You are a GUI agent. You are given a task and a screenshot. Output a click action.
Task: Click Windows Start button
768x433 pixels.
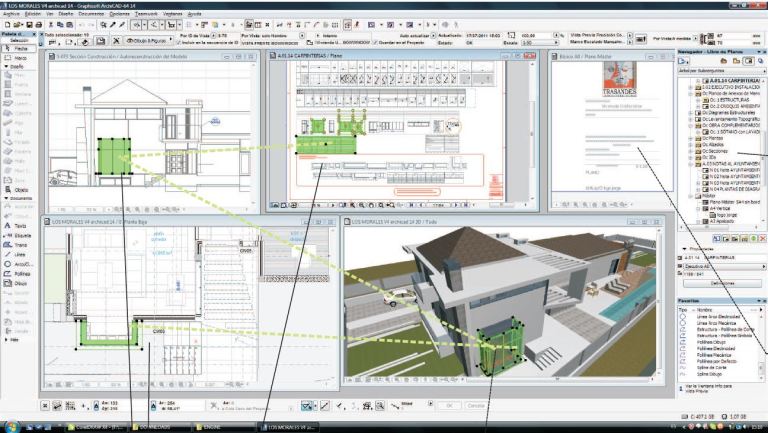pyautogui.click(x=11, y=427)
